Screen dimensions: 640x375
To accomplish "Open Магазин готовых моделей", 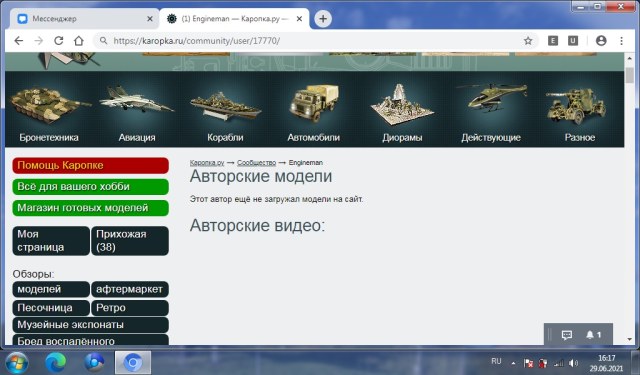I will coord(91,208).
